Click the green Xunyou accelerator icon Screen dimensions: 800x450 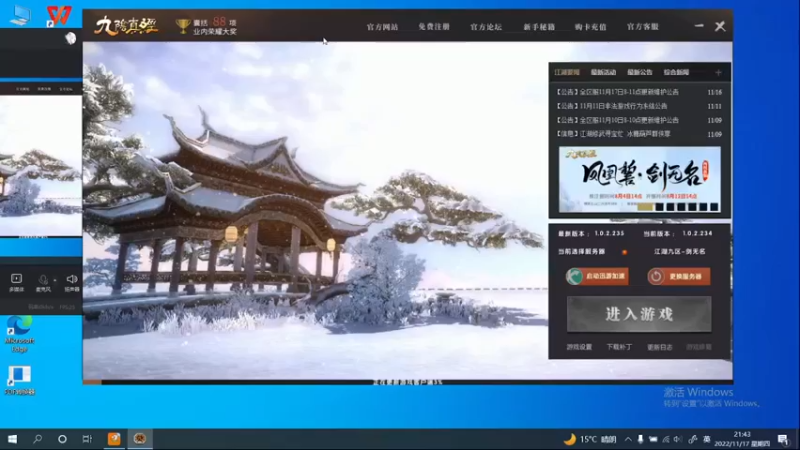[574, 277]
